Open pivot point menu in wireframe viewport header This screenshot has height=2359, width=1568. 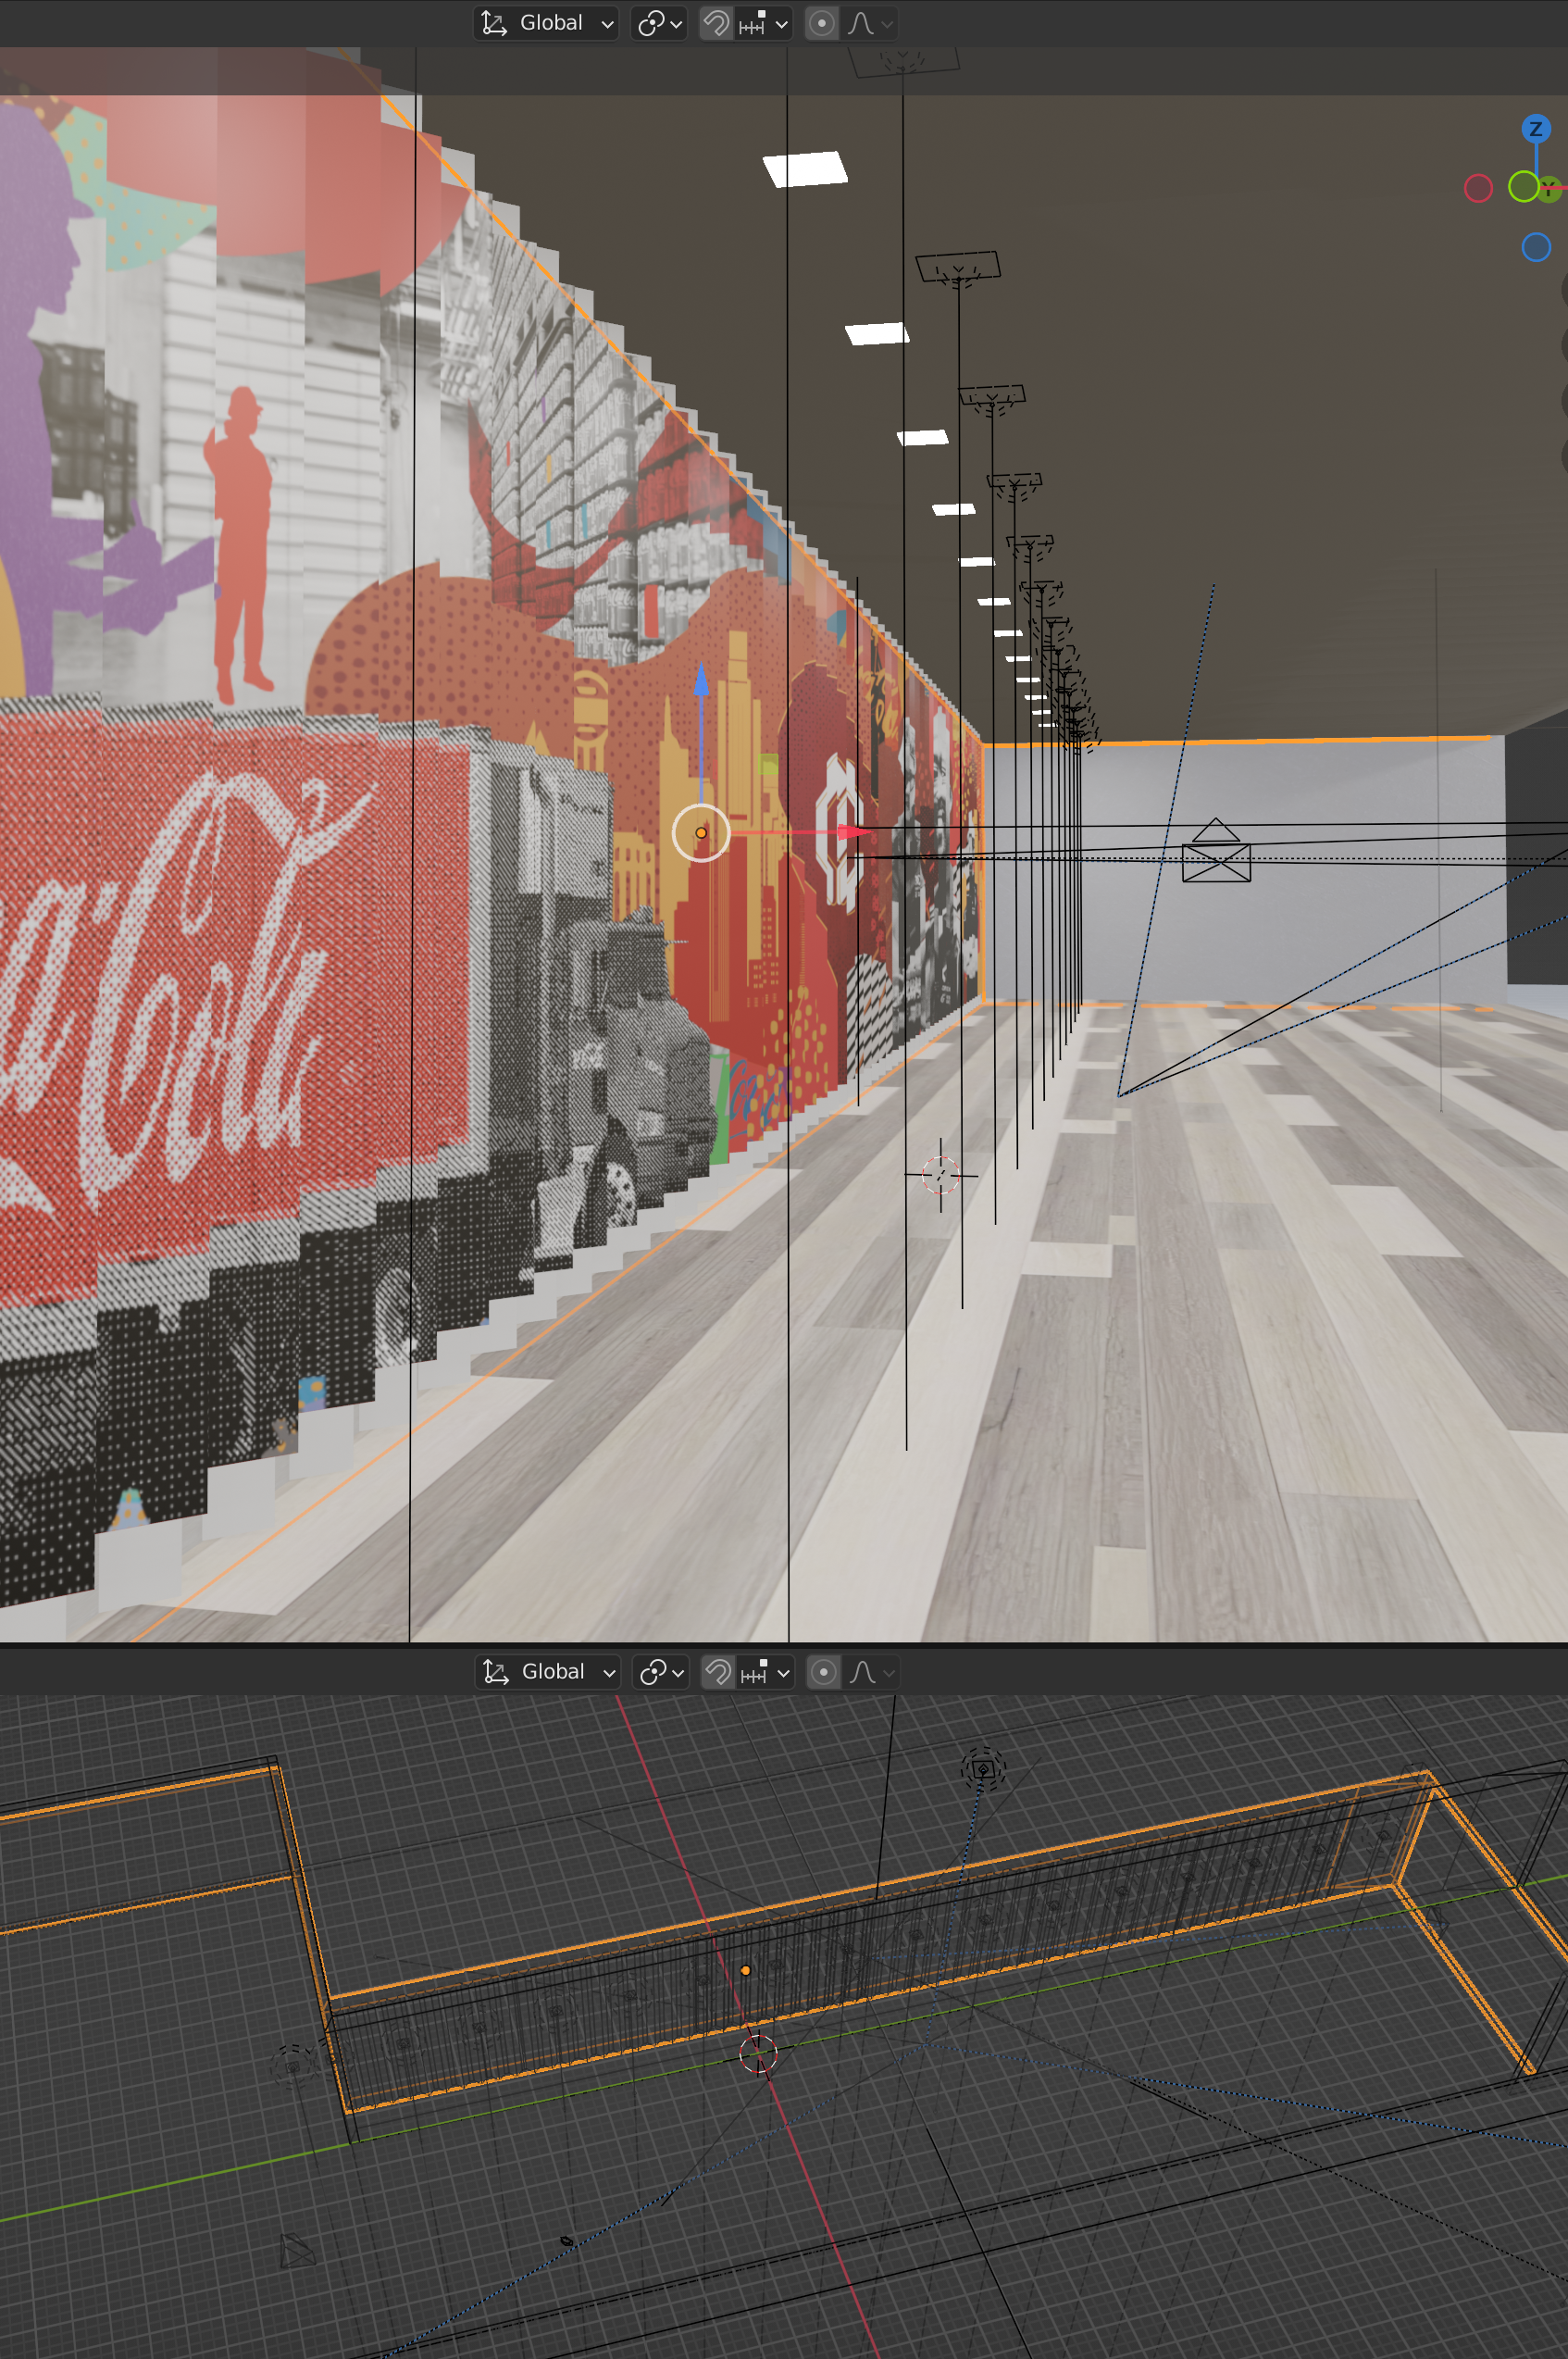662,1672
